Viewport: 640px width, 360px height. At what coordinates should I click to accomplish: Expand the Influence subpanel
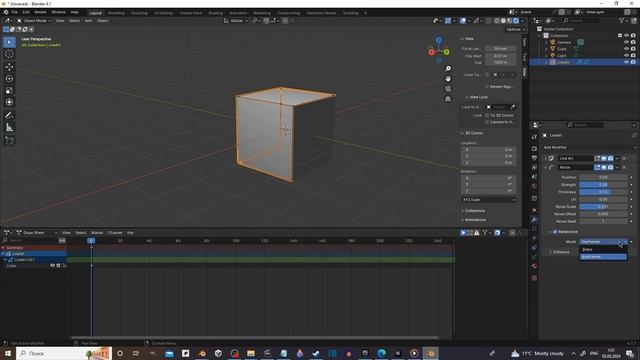coord(560,252)
